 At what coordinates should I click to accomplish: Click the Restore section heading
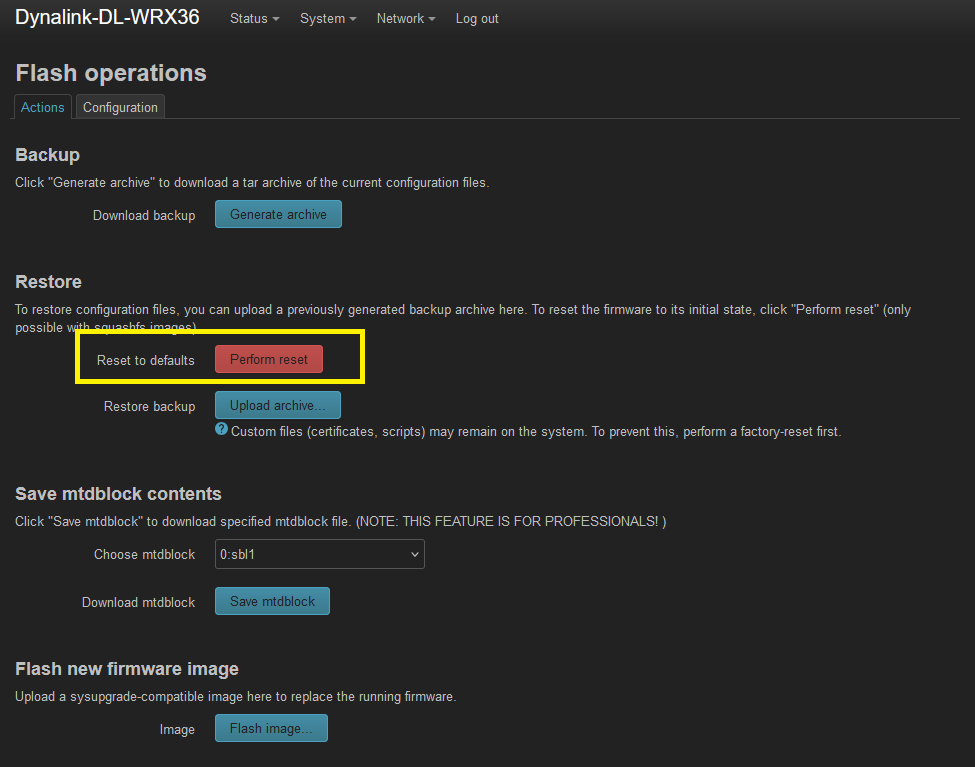click(x=48, y=281)
